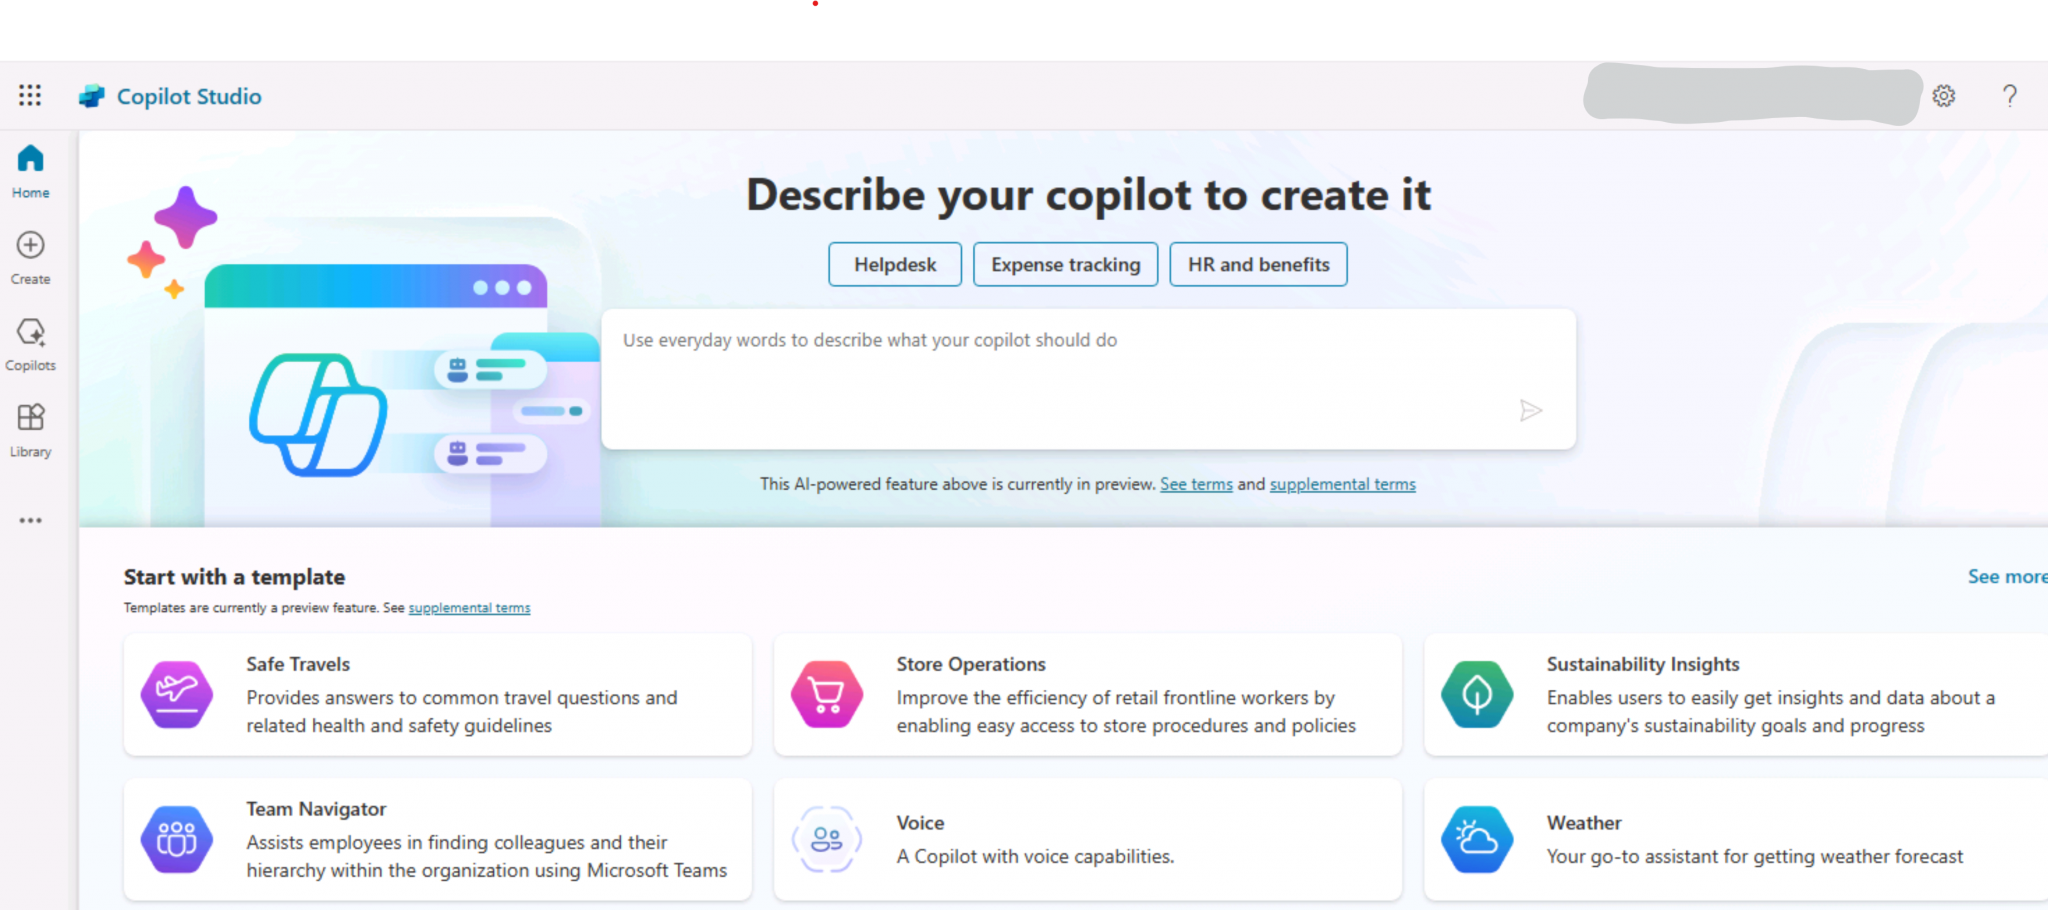Viewport: 2048px width, 910px height.
Task: Click the Store Operations cart icon
Action: pos(827,694)
